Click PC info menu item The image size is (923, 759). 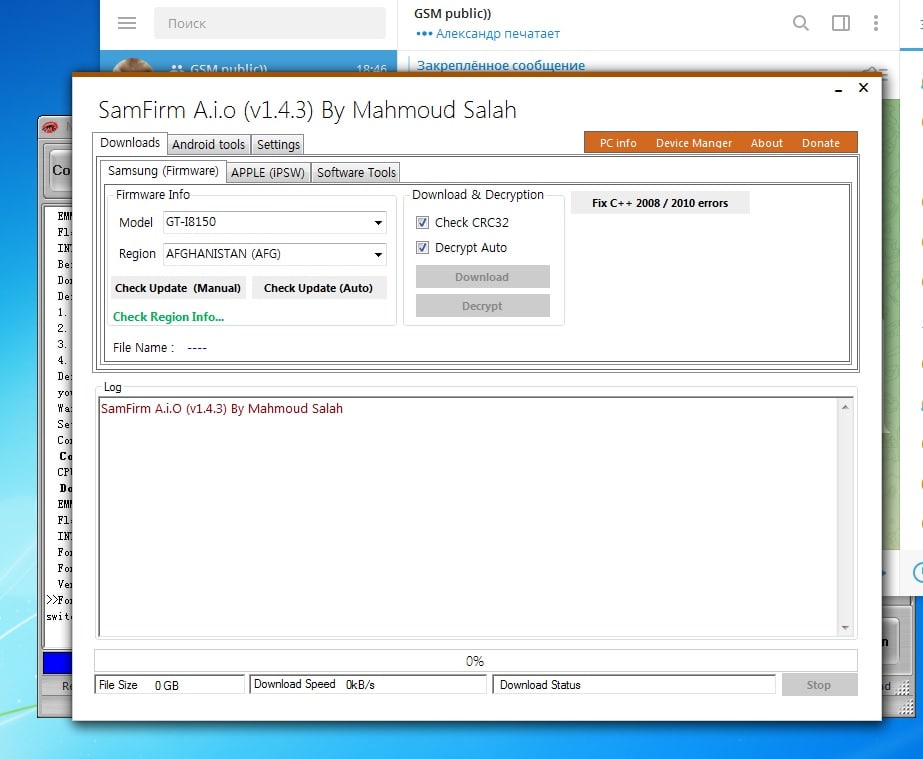(x=618, y=143)
